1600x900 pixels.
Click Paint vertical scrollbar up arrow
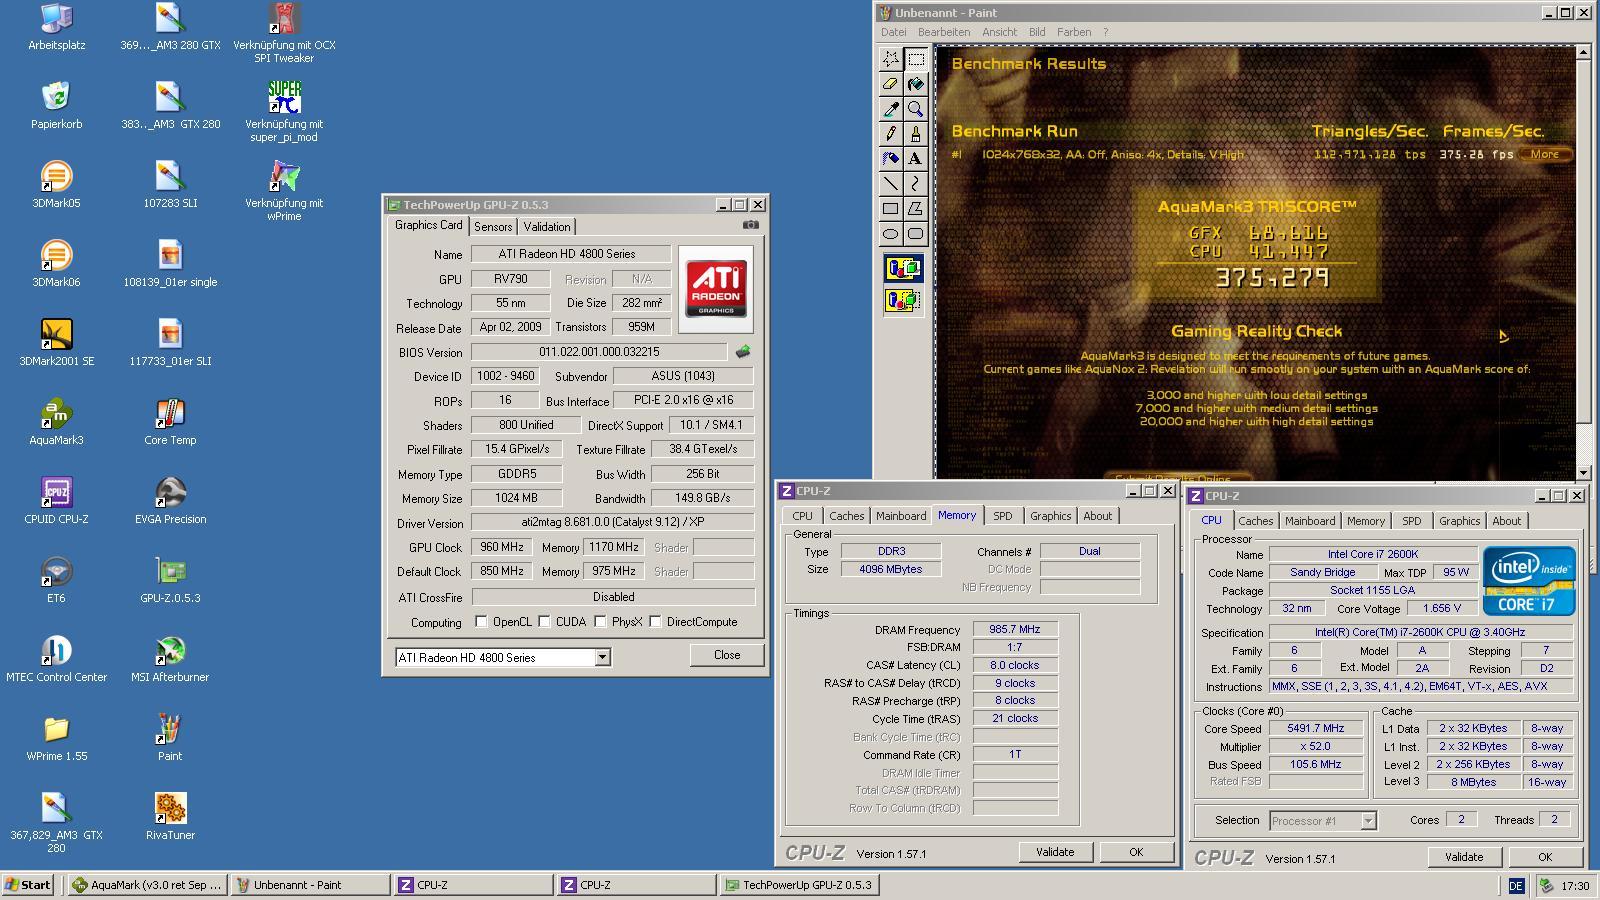coord(1583,52)
